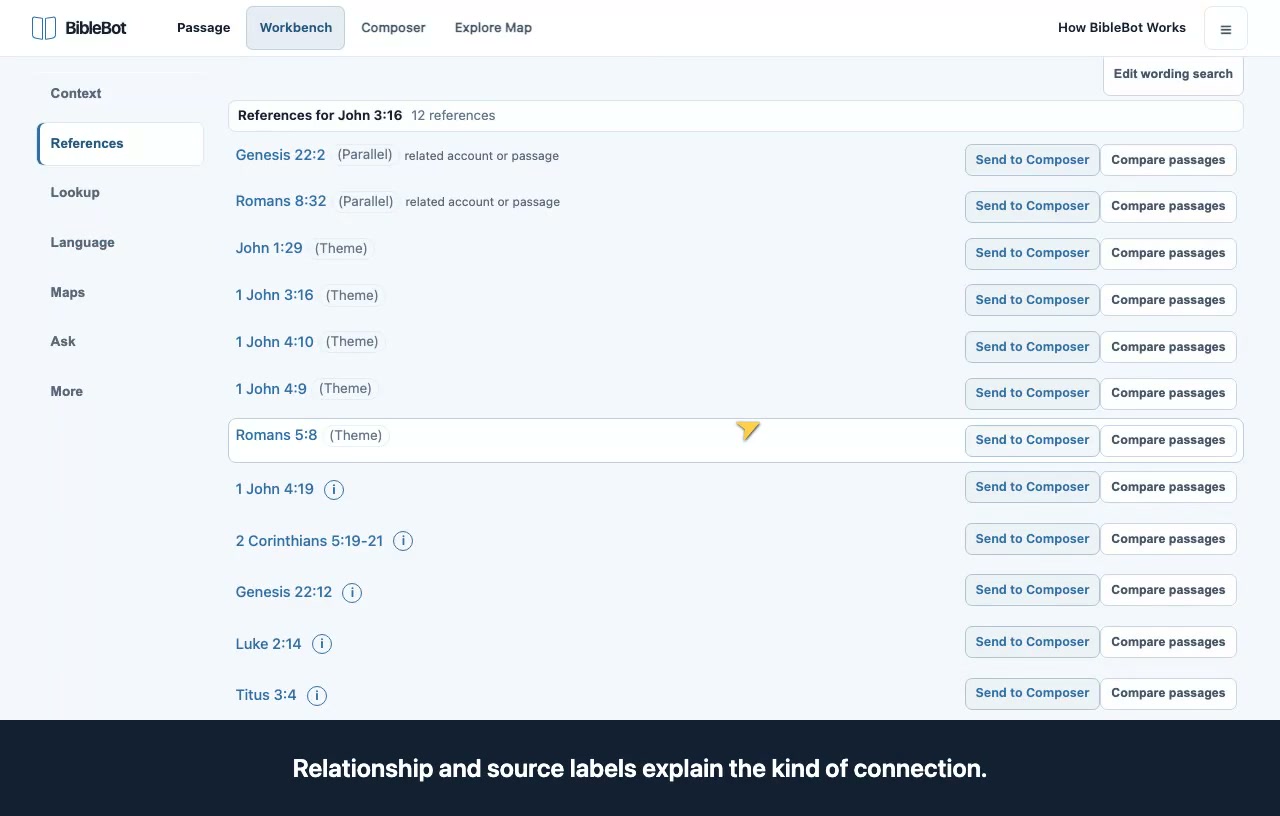Send Titus 3:4 to Composer
This screenshot has width=1280, height=816.
coord(1032,693)
